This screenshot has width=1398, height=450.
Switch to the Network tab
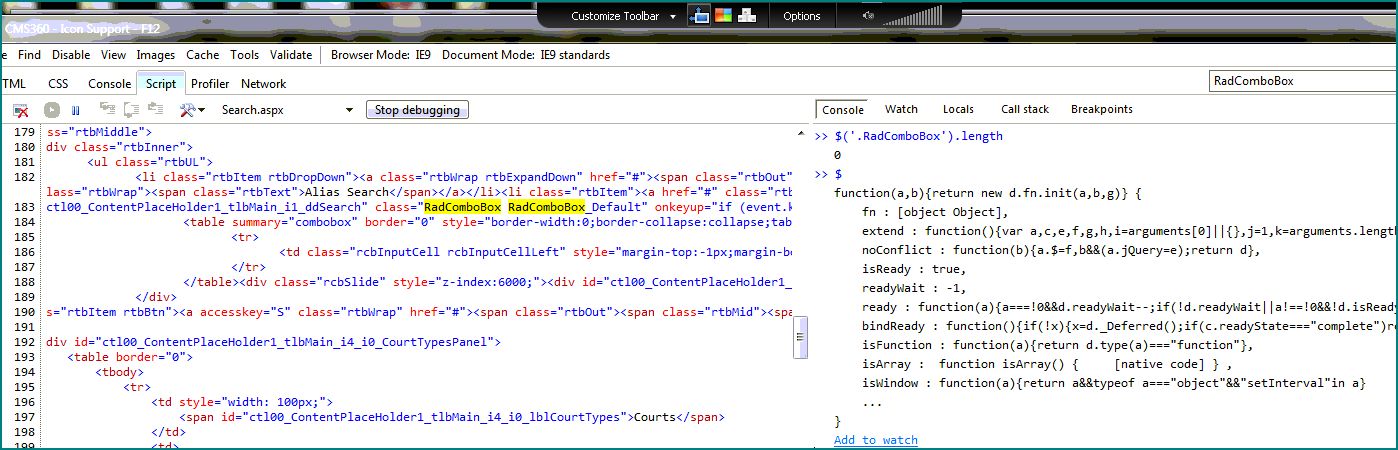[263, 84]
